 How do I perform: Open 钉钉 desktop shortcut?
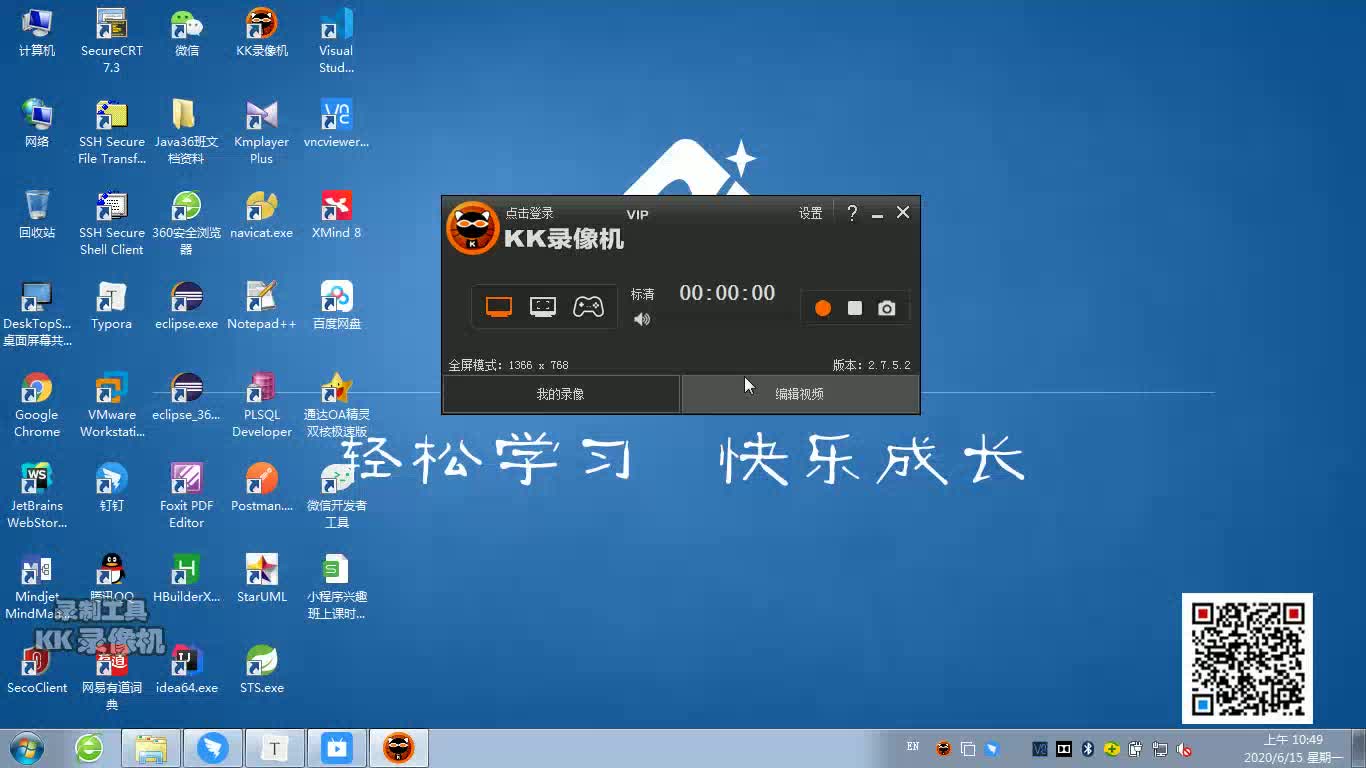(112, 489)
